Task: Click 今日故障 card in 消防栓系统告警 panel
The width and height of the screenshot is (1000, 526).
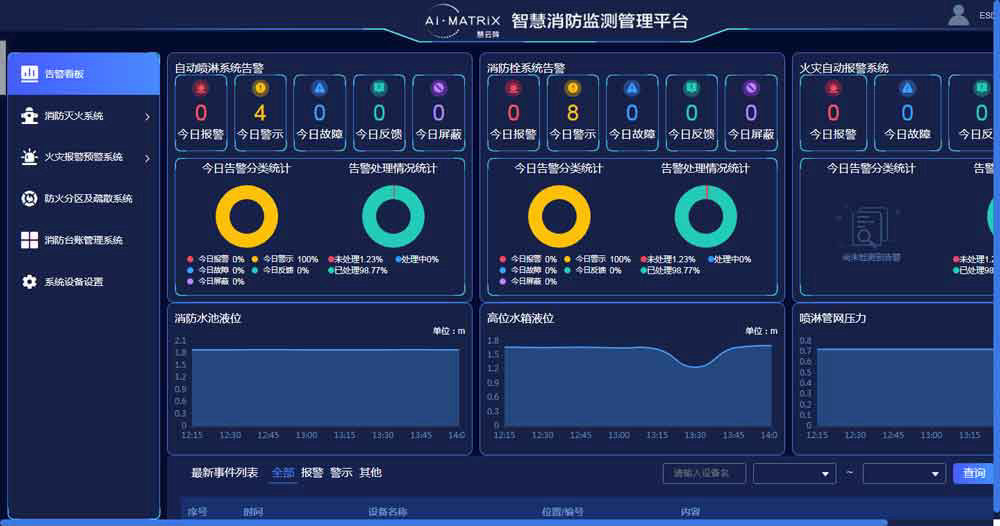Action: click(x=632, y=111)
